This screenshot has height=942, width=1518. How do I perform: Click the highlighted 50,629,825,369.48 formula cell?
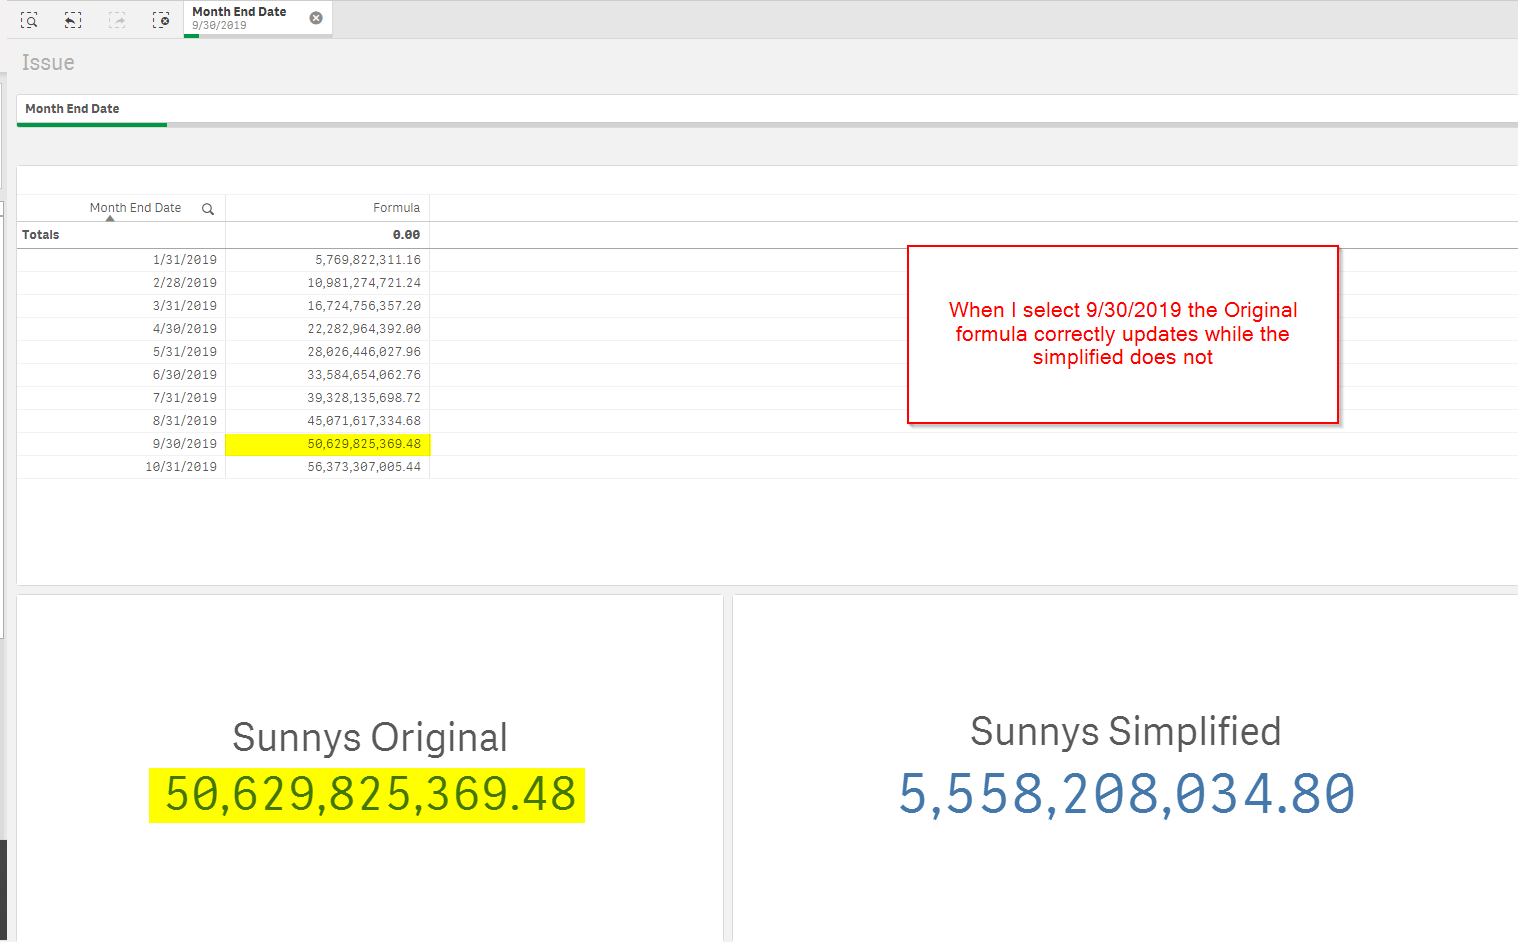(364, 444)
